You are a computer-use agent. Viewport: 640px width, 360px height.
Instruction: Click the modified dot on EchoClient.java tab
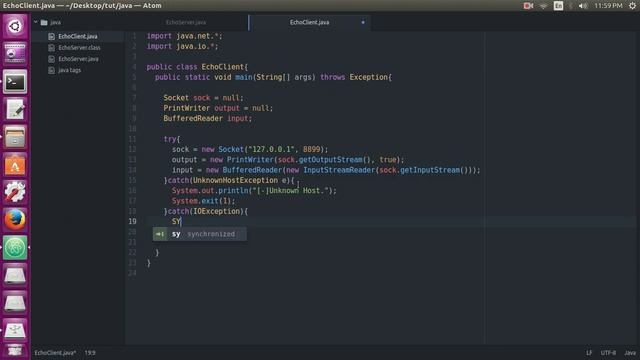[363, 22]
